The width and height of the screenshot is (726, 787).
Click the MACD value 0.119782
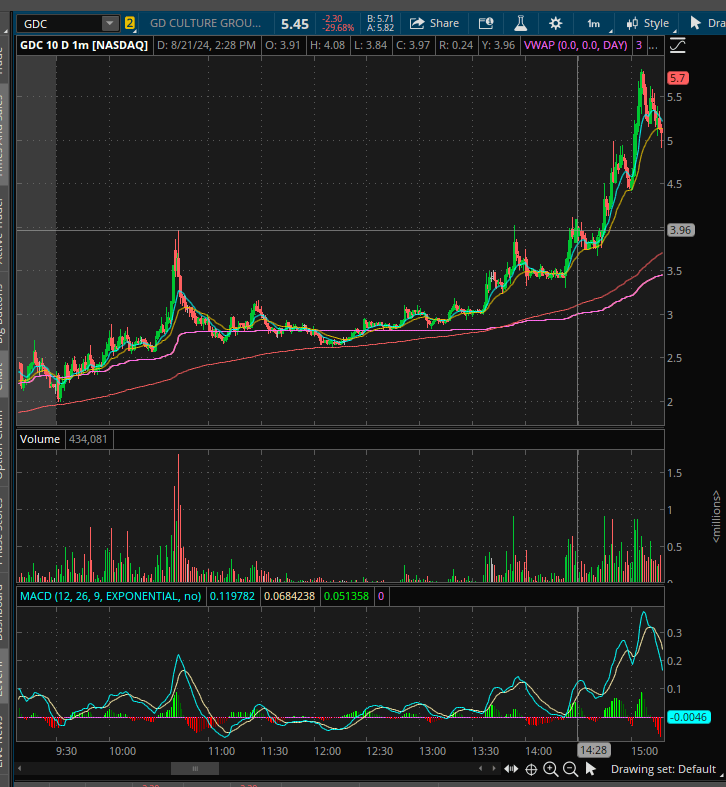click(x=232, y=596)
